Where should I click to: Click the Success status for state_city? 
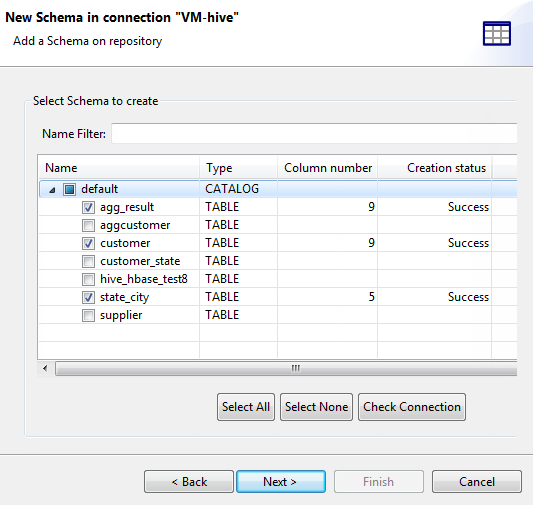[x=468, y=297]
